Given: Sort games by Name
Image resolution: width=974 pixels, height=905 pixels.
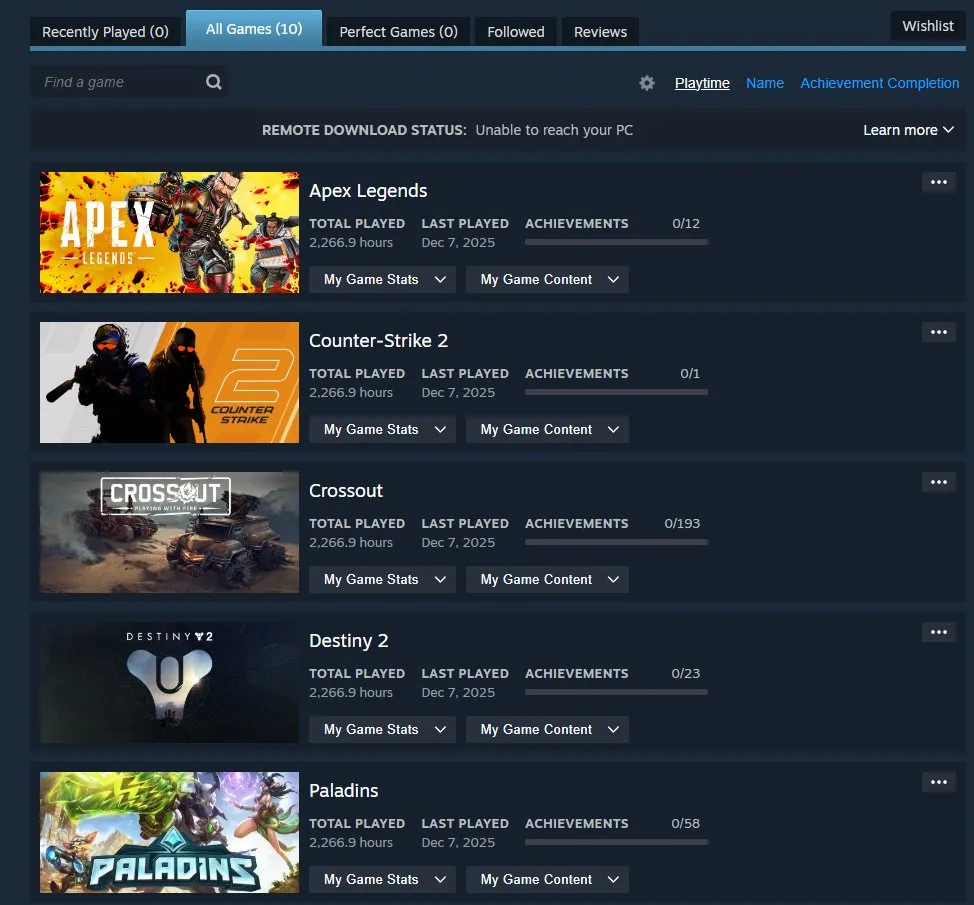Looking at the screenshot, I should click(765, 83).
